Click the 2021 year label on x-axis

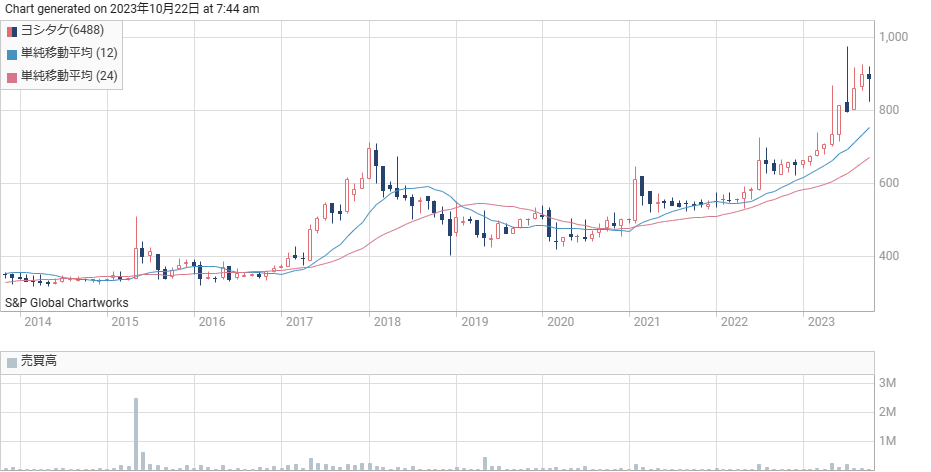647,322
